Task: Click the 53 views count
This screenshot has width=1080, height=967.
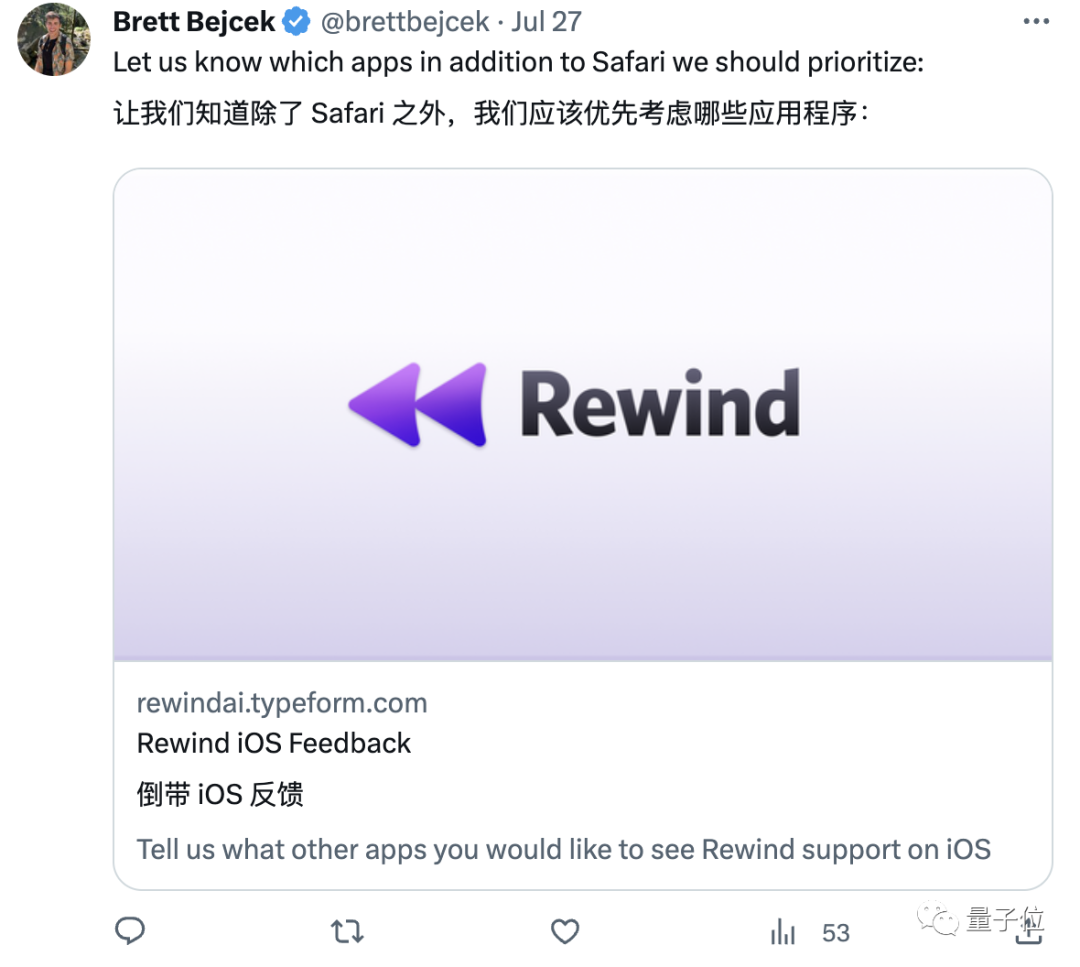Action: coord(836,933)
